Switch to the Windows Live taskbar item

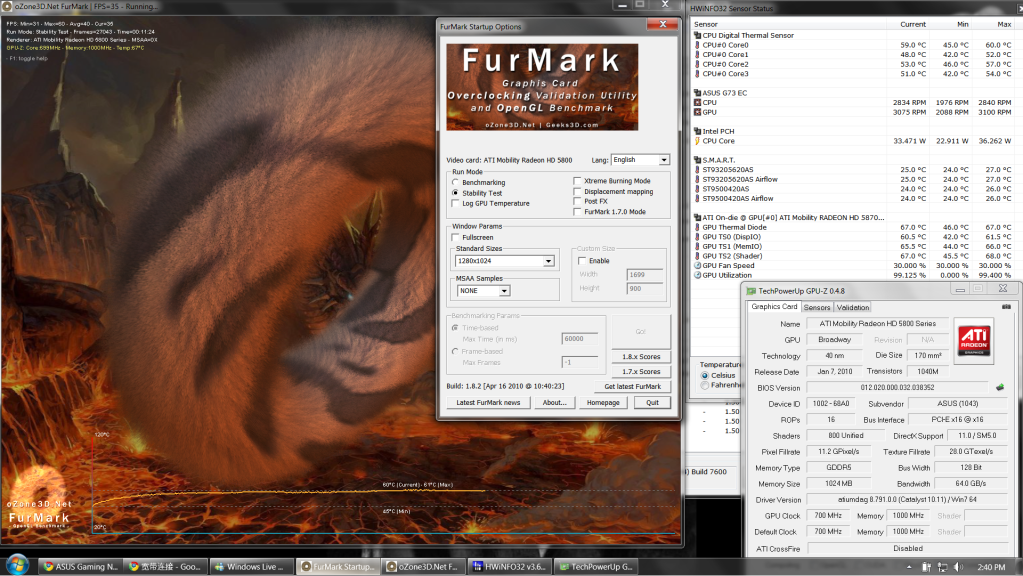[252, 566]
